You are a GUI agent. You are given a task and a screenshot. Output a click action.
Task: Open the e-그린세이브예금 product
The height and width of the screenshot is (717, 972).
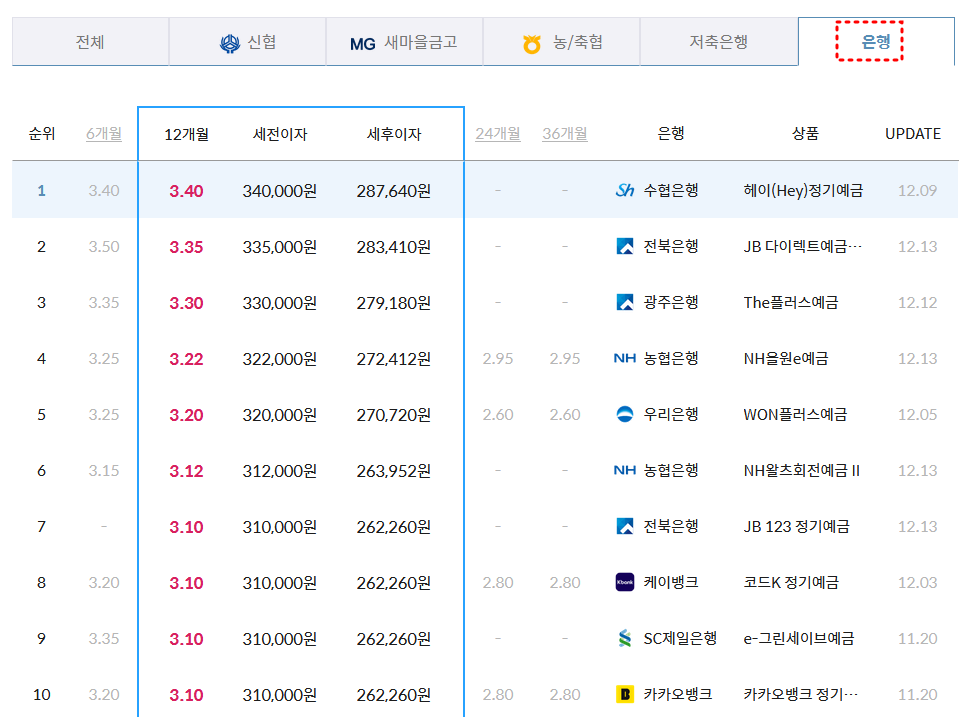[x=799, y=638]
